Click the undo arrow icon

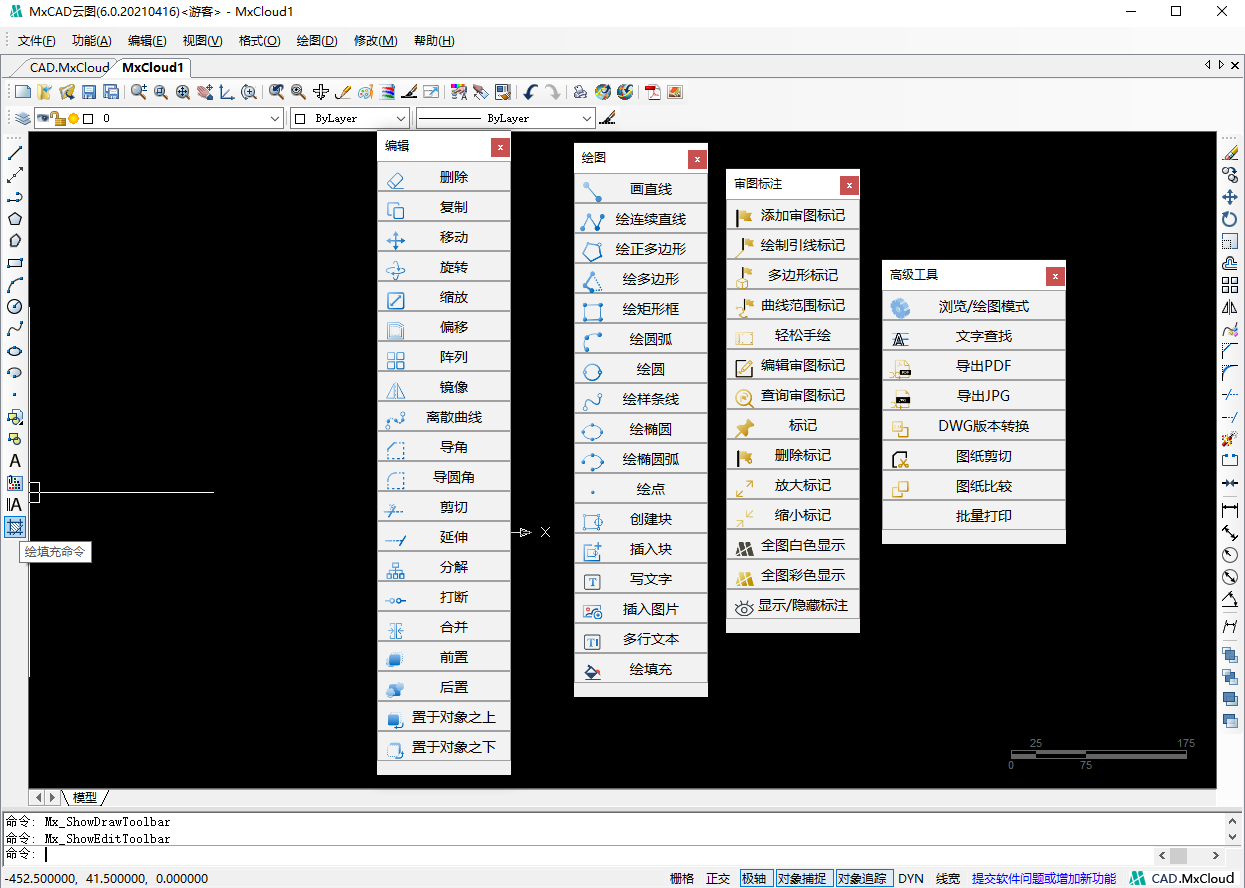(530, 92)
